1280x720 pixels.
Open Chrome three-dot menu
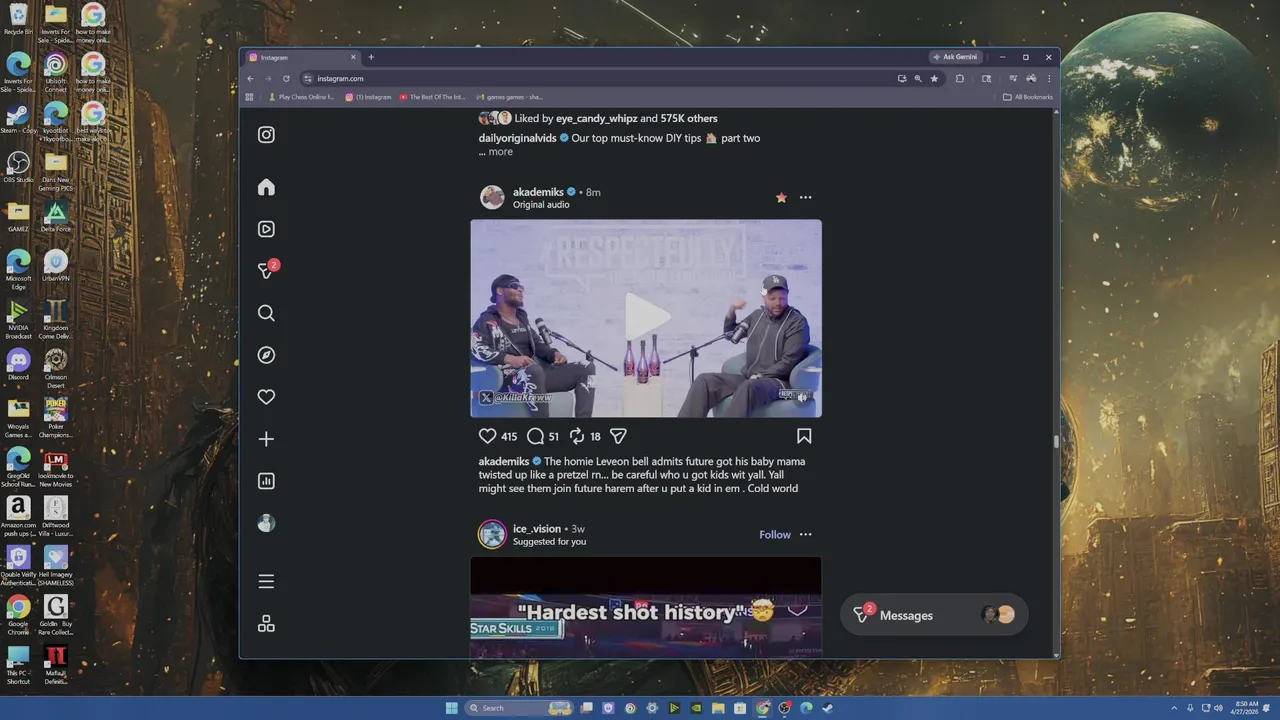1049,78
